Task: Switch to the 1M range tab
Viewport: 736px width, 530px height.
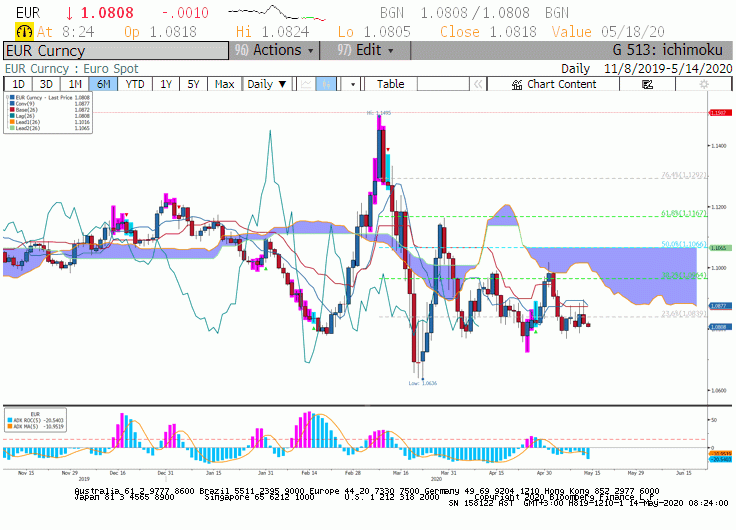Action: [75, 84]
